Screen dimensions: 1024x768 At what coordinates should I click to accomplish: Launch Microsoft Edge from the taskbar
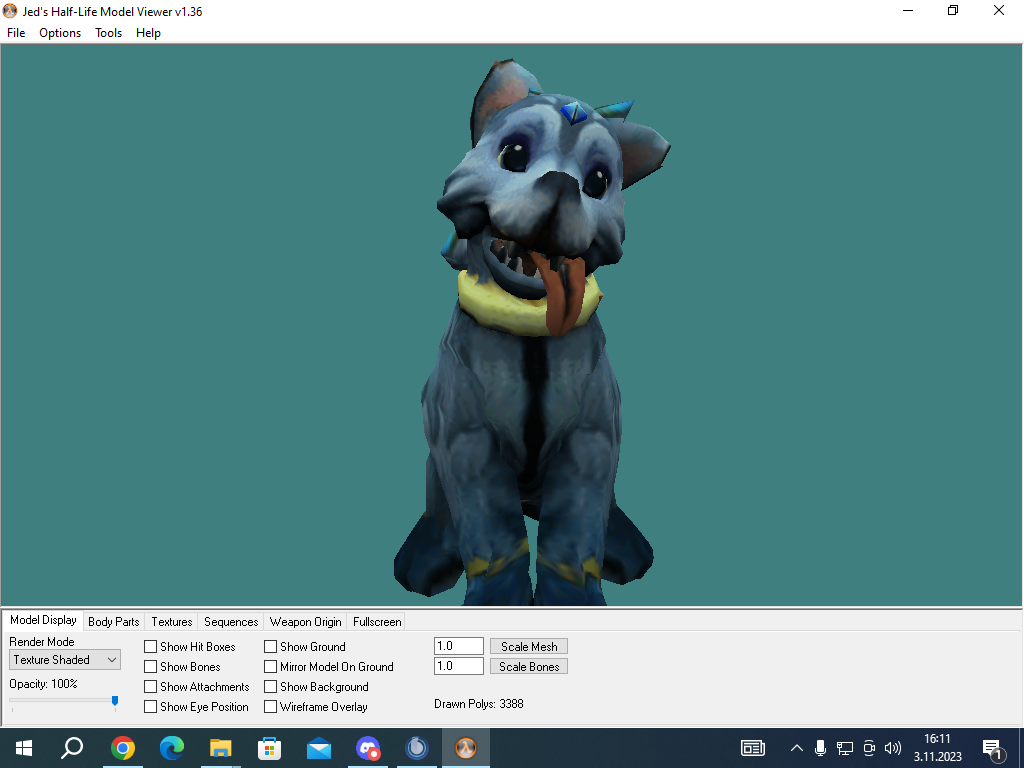click(x=172, y=748)
